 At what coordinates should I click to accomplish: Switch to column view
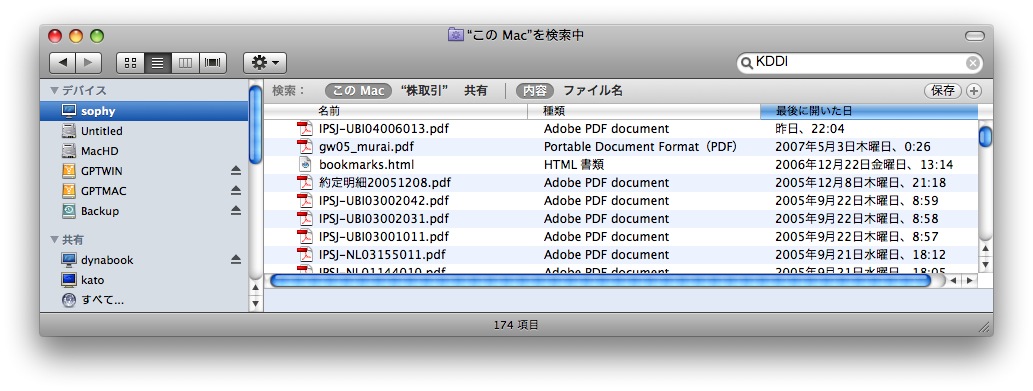[185, 63]
